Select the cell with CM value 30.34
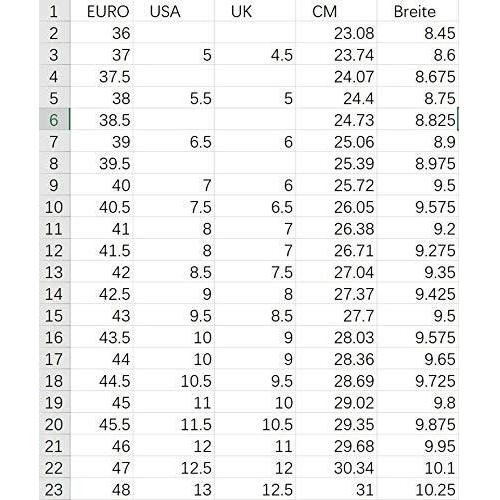The width and height of the screenshot is (500, 500). 336,468
